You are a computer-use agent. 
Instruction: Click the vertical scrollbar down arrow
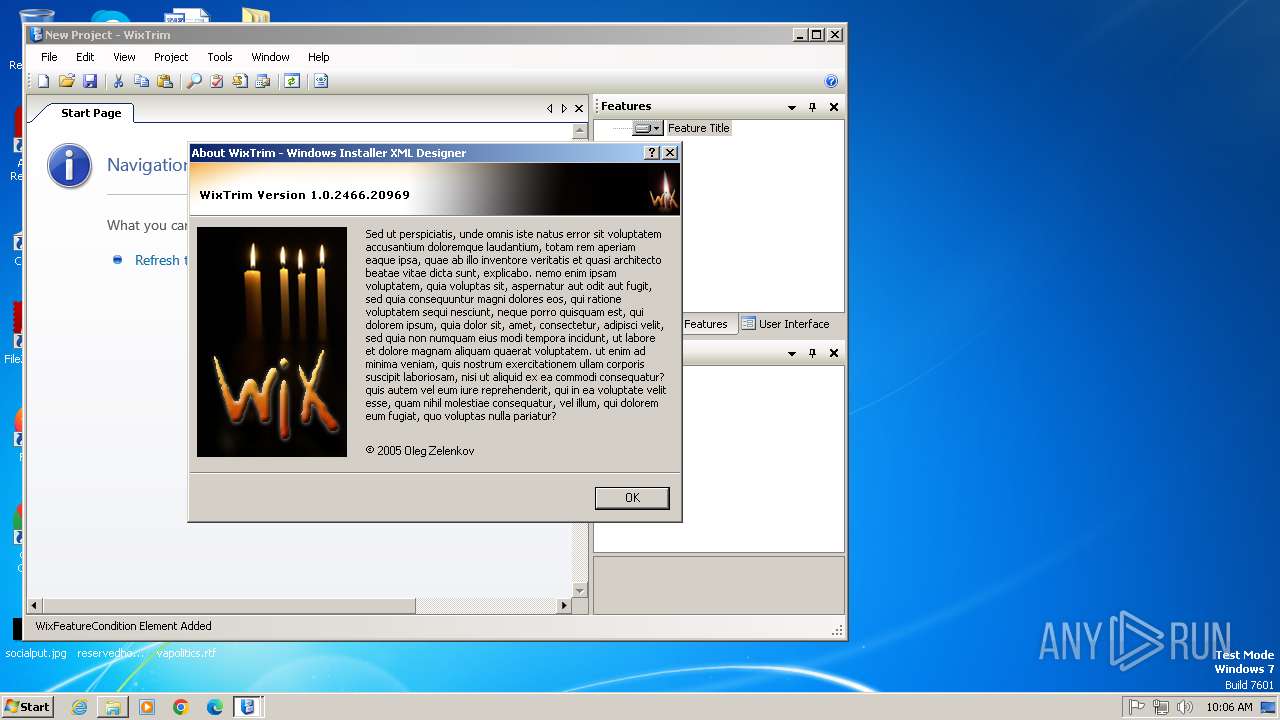pyautogui.click(x=579, y=590)
